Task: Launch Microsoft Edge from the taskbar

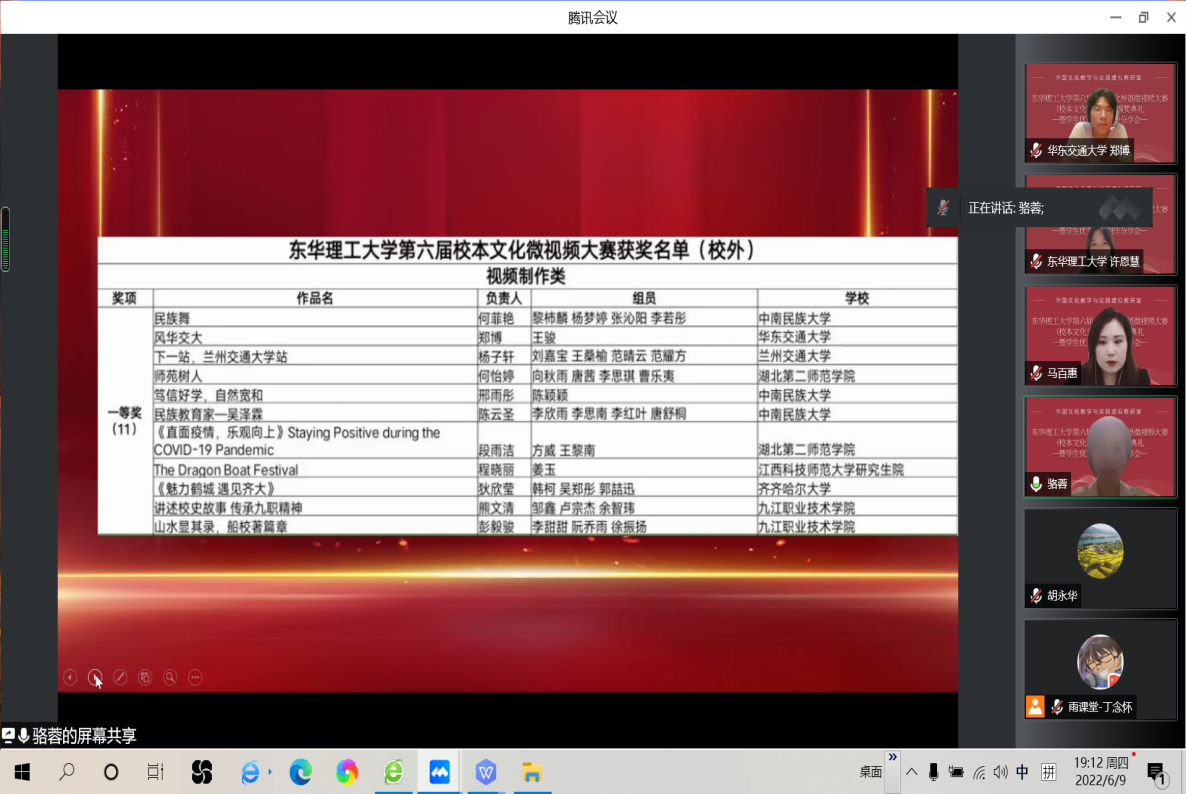Action: [x=300, y=772]
